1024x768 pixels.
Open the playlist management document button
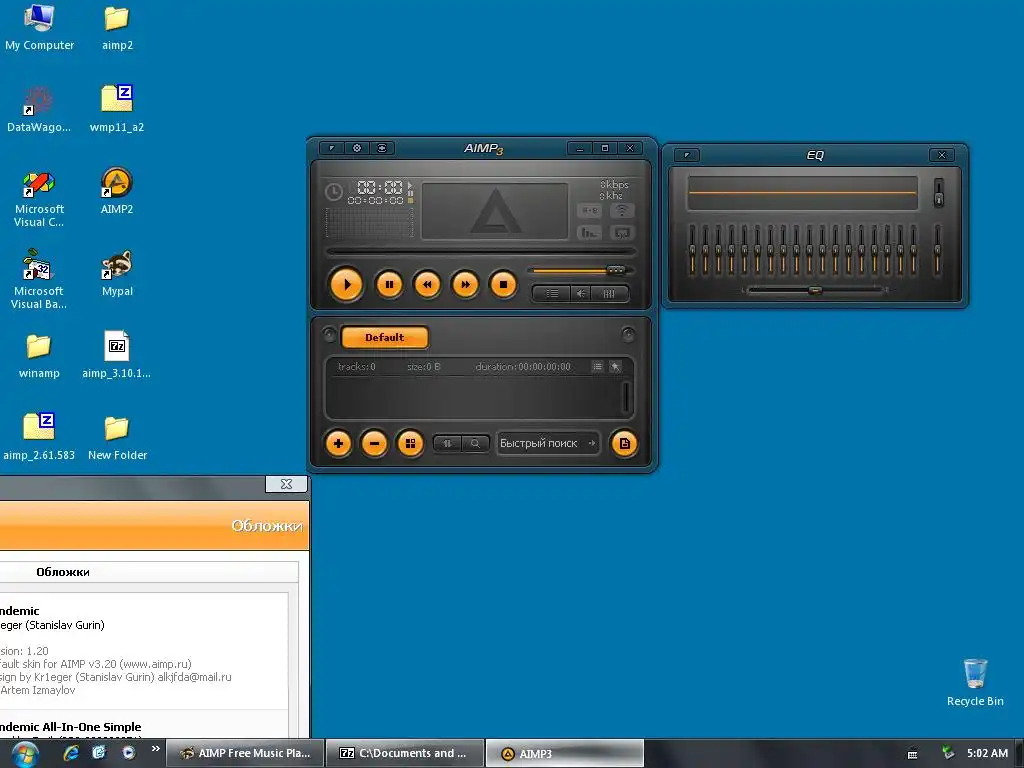[x=624, y=443]
